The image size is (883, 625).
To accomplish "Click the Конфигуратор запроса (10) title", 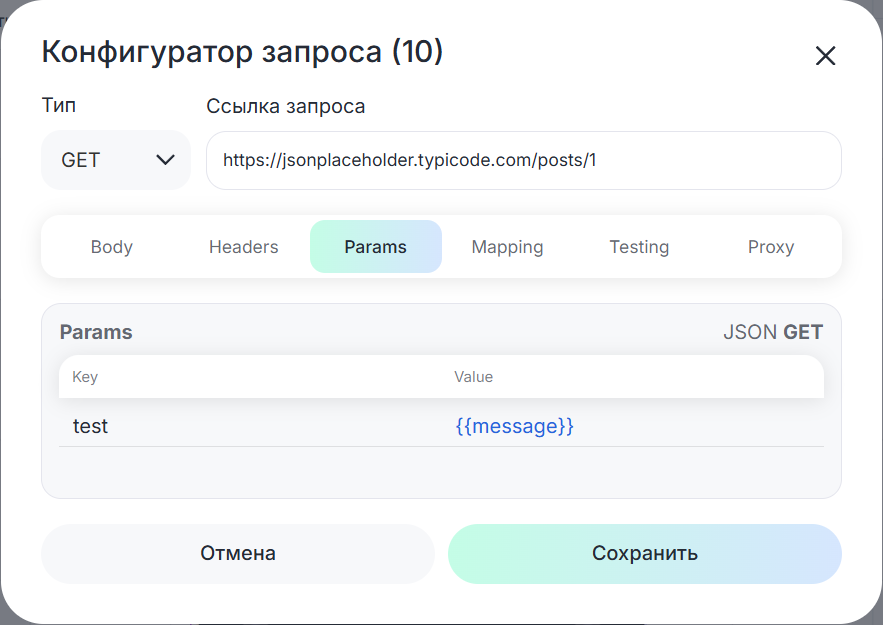I will [x=241, y=51].
